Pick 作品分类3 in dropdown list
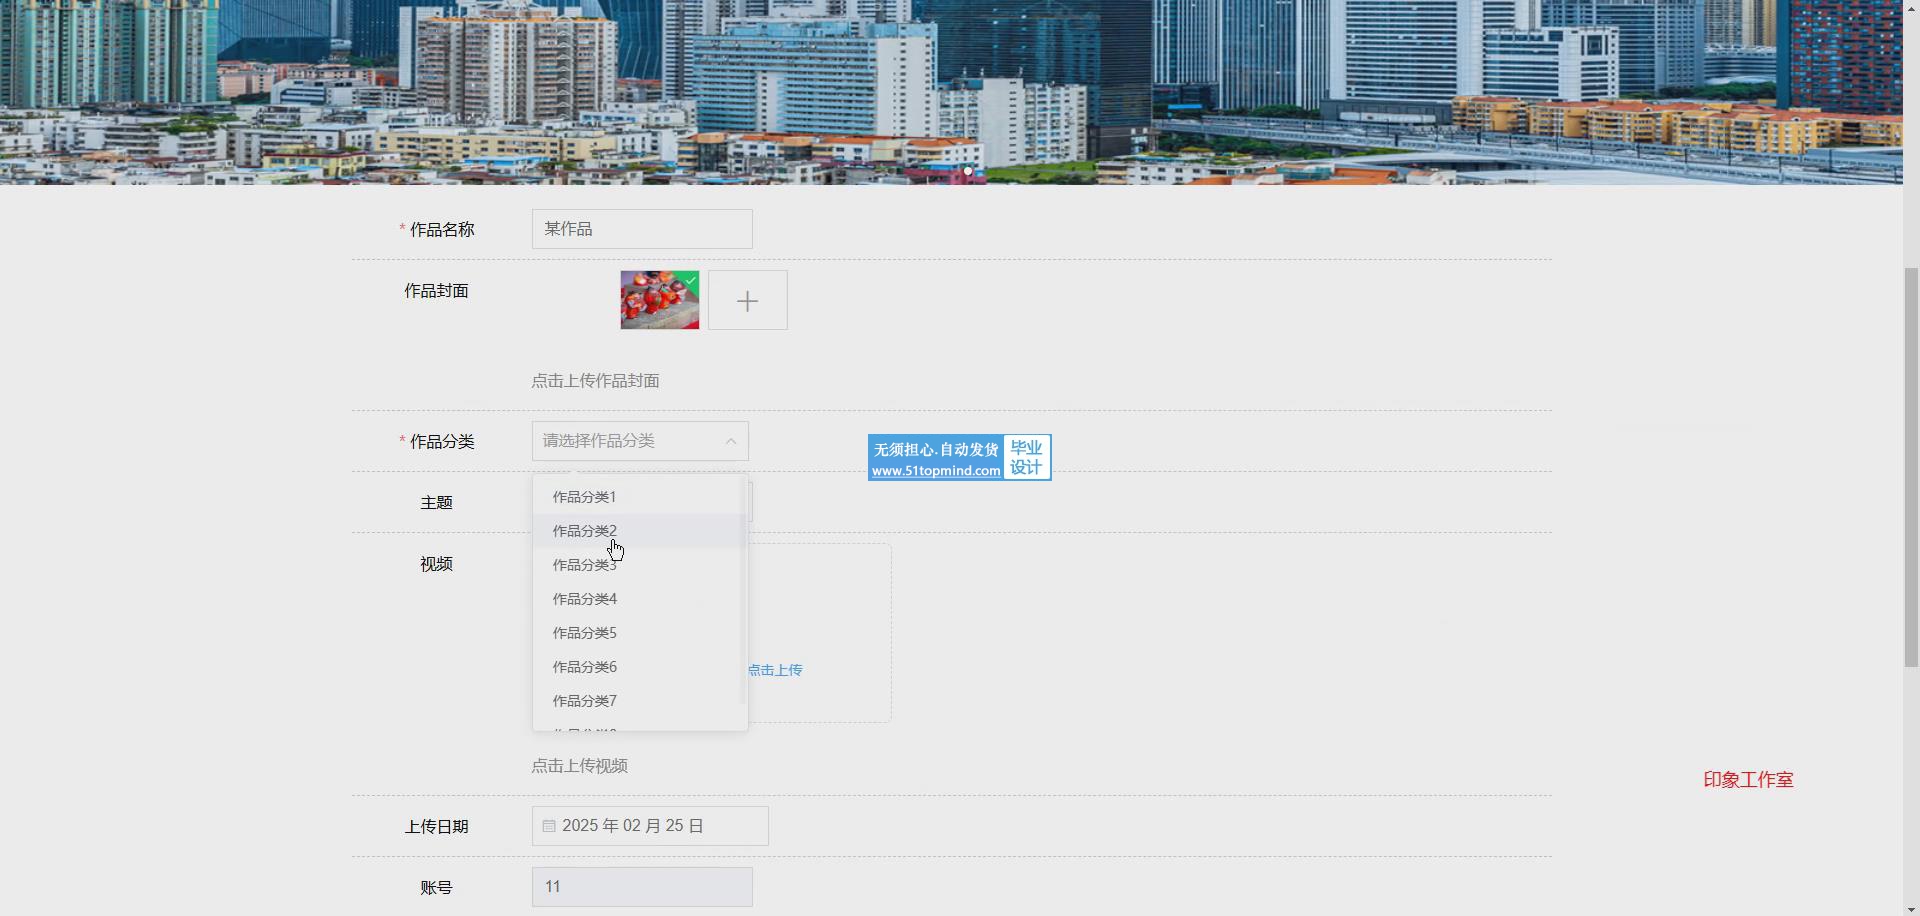 click(x=585, y=565)
